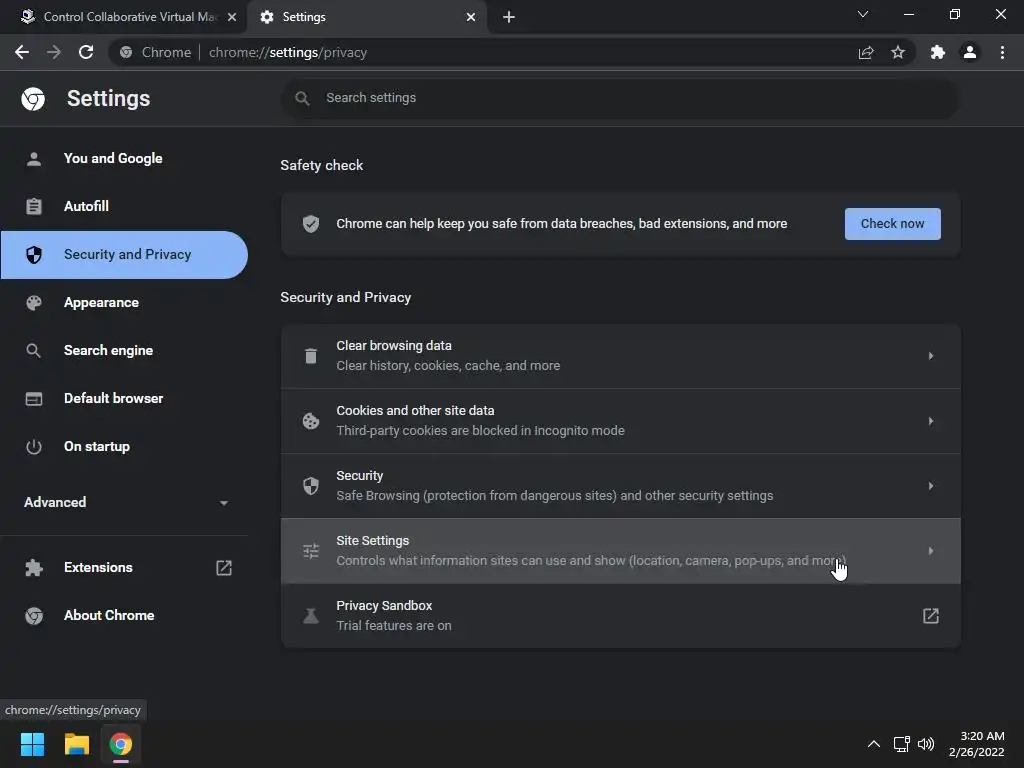Open the tab search dropdown arrow
The width and height of the screenshot is (1024, 768).
[863, 14]
